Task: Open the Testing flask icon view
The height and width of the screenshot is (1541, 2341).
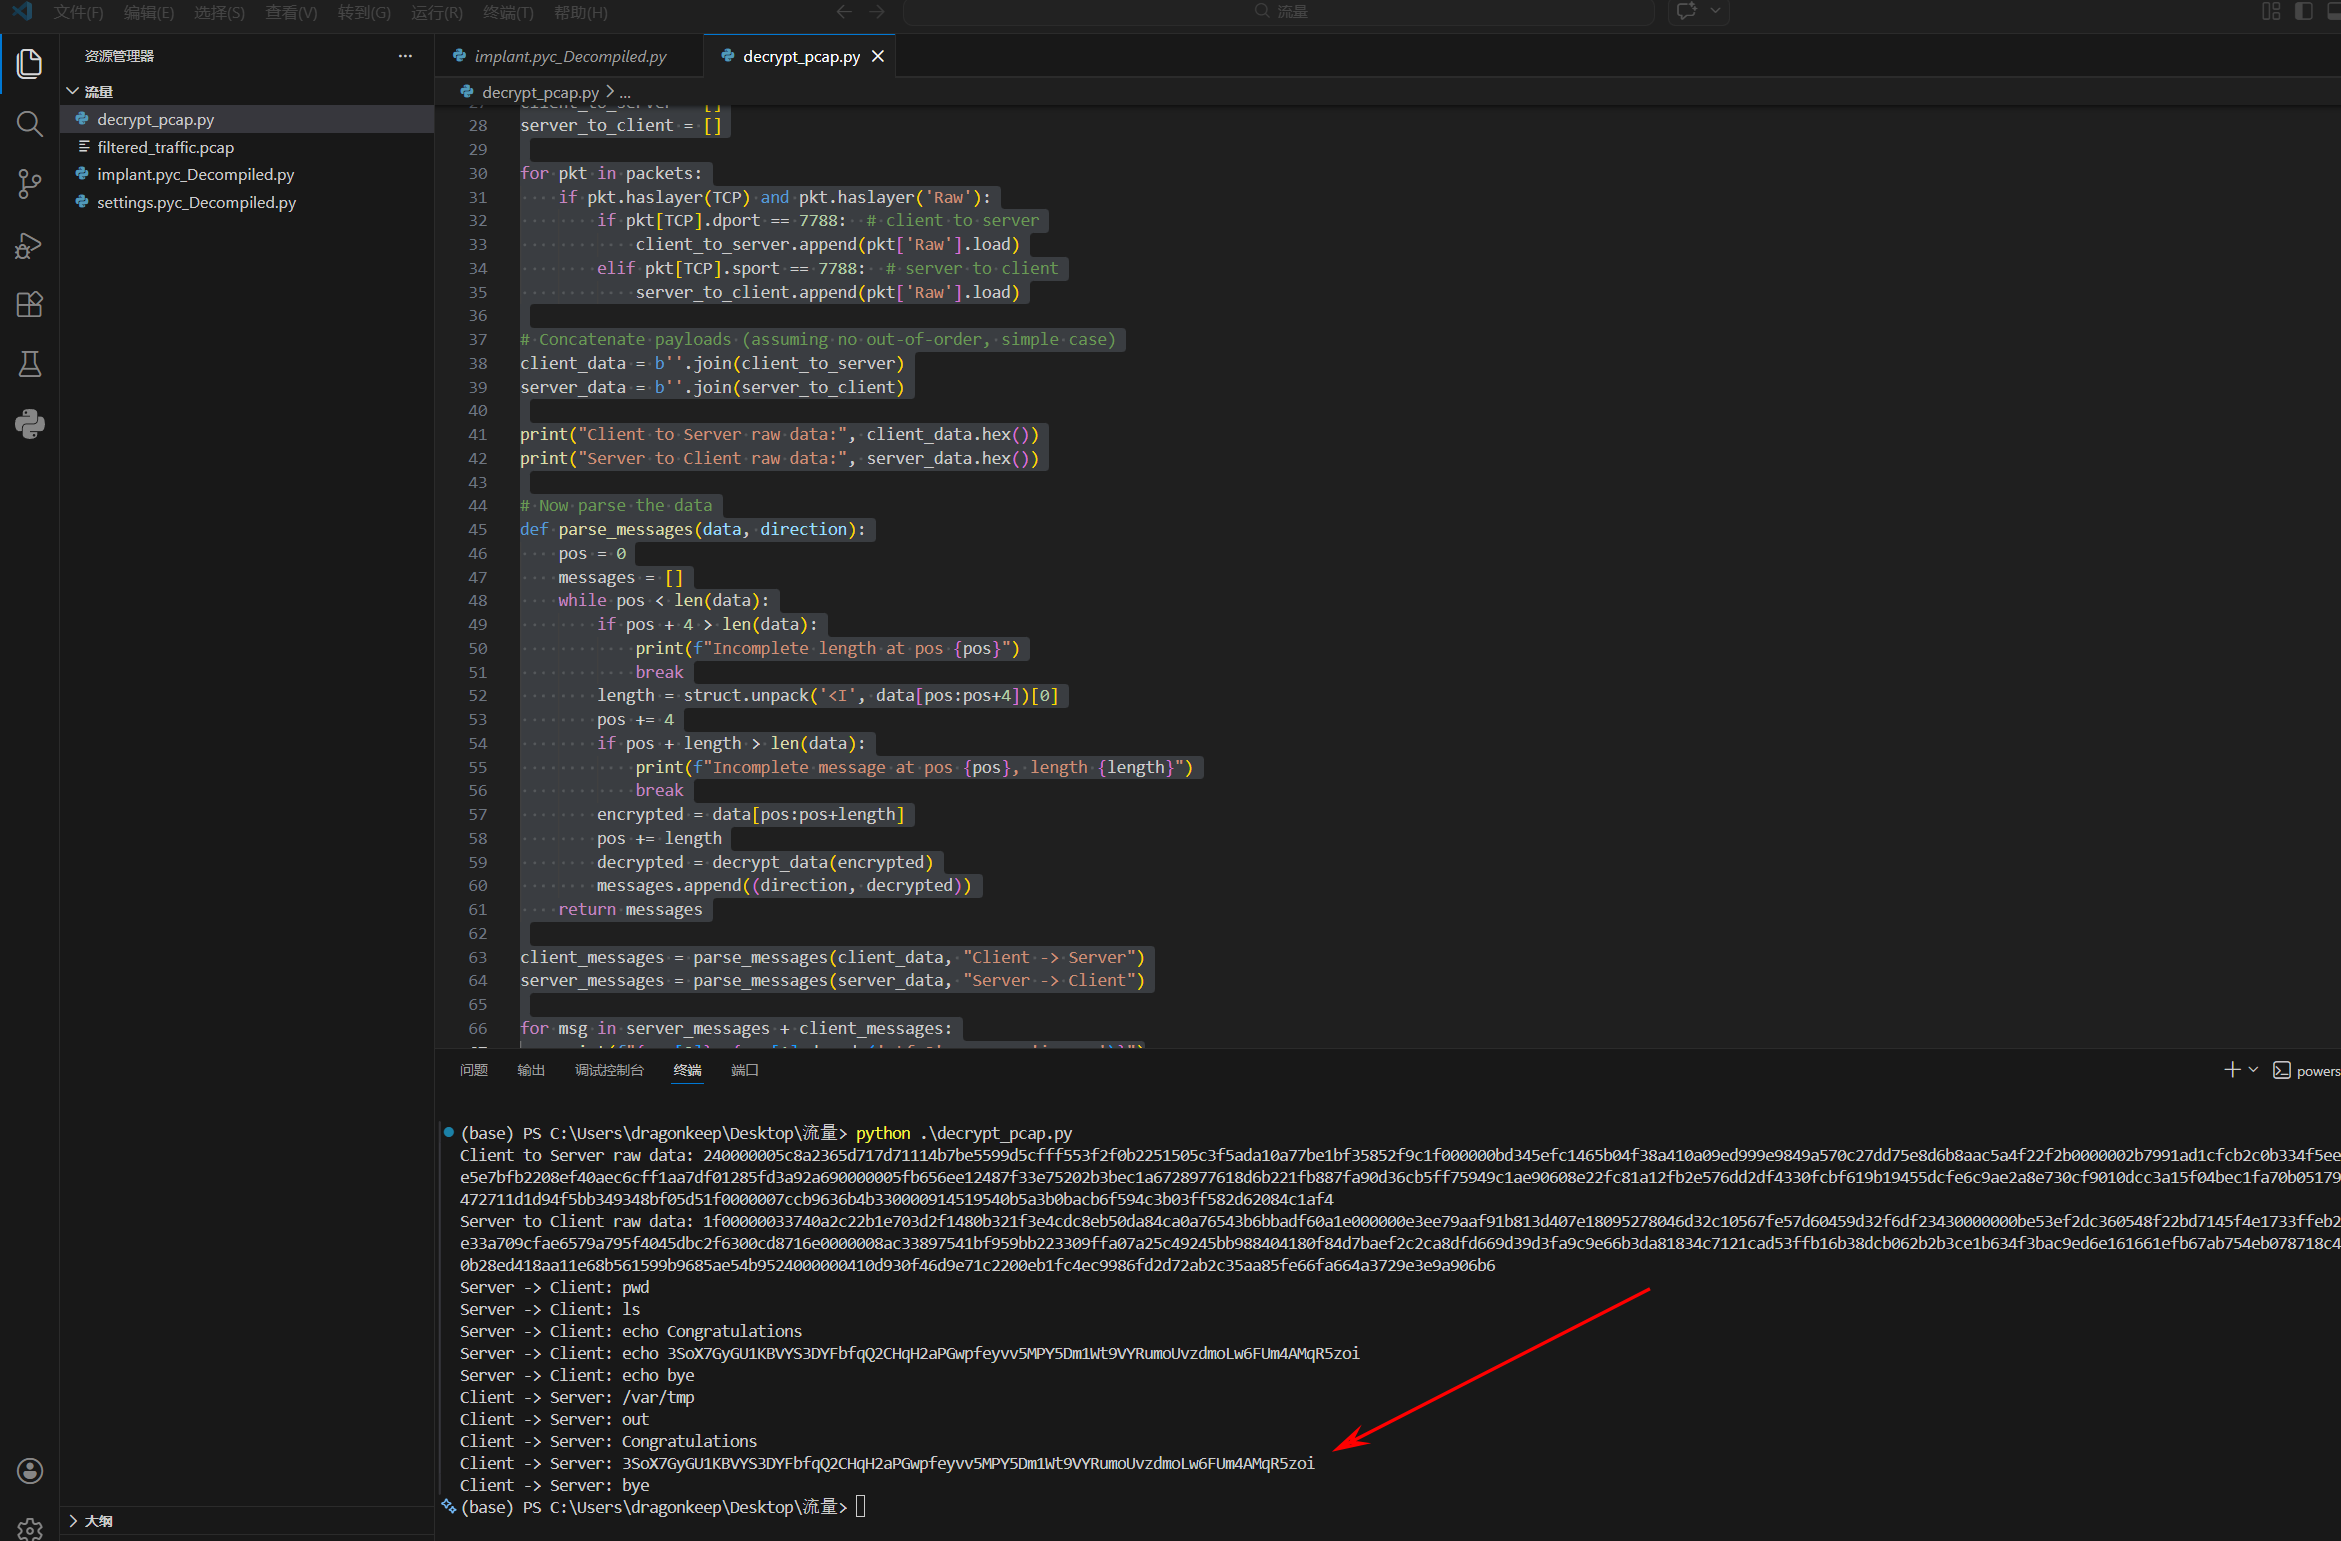Action: click(x=29, y=364)
